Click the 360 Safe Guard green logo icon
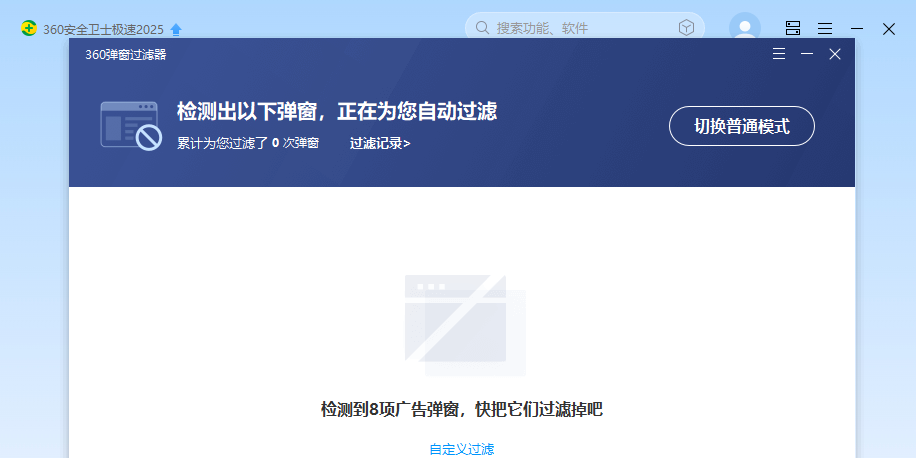 pos(29,28)
